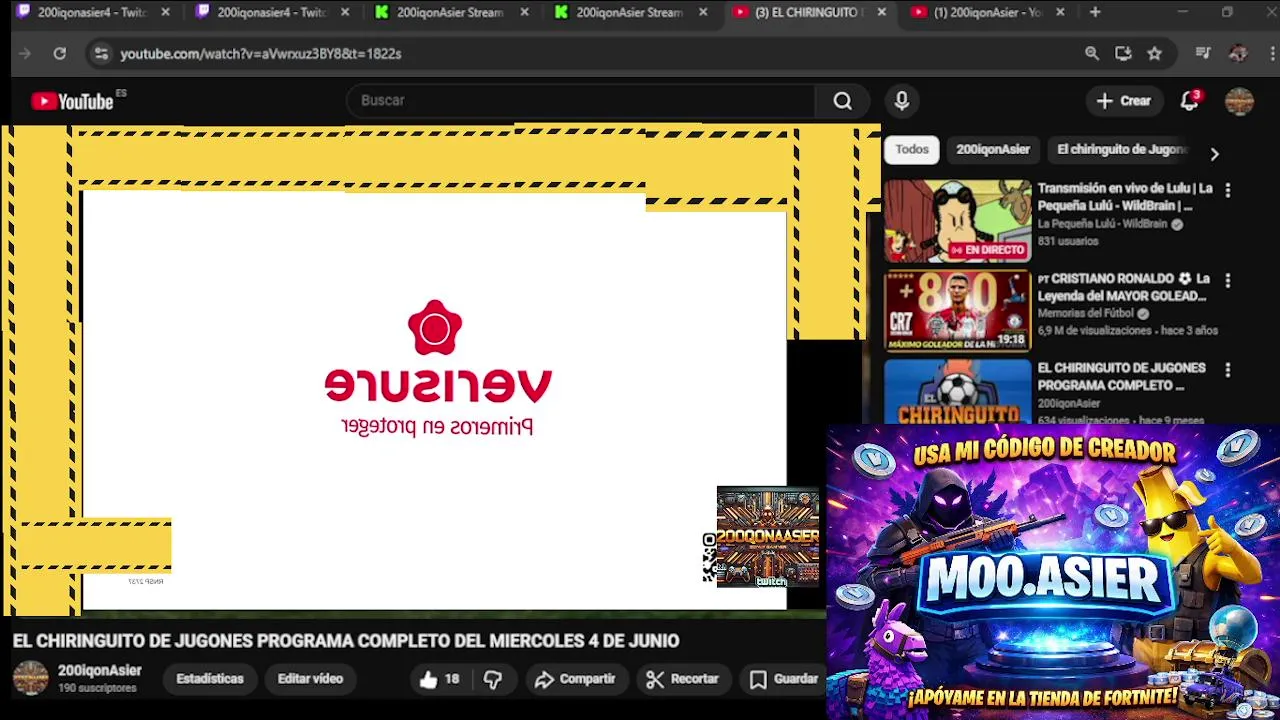Click the browser zoom magnifier icon

pos(1092,54)
